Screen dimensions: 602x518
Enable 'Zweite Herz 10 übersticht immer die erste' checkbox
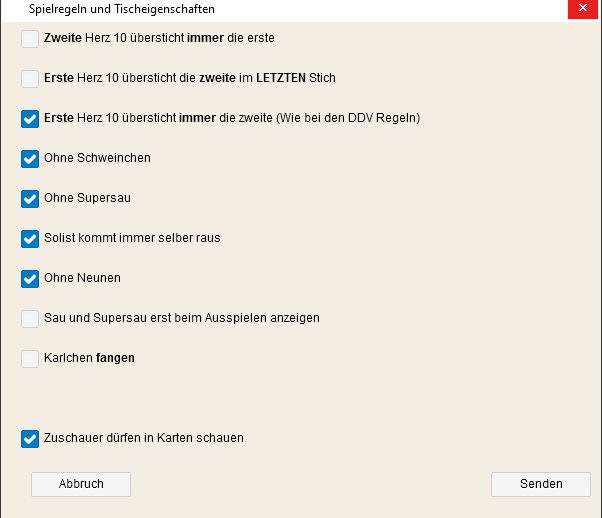30,39
